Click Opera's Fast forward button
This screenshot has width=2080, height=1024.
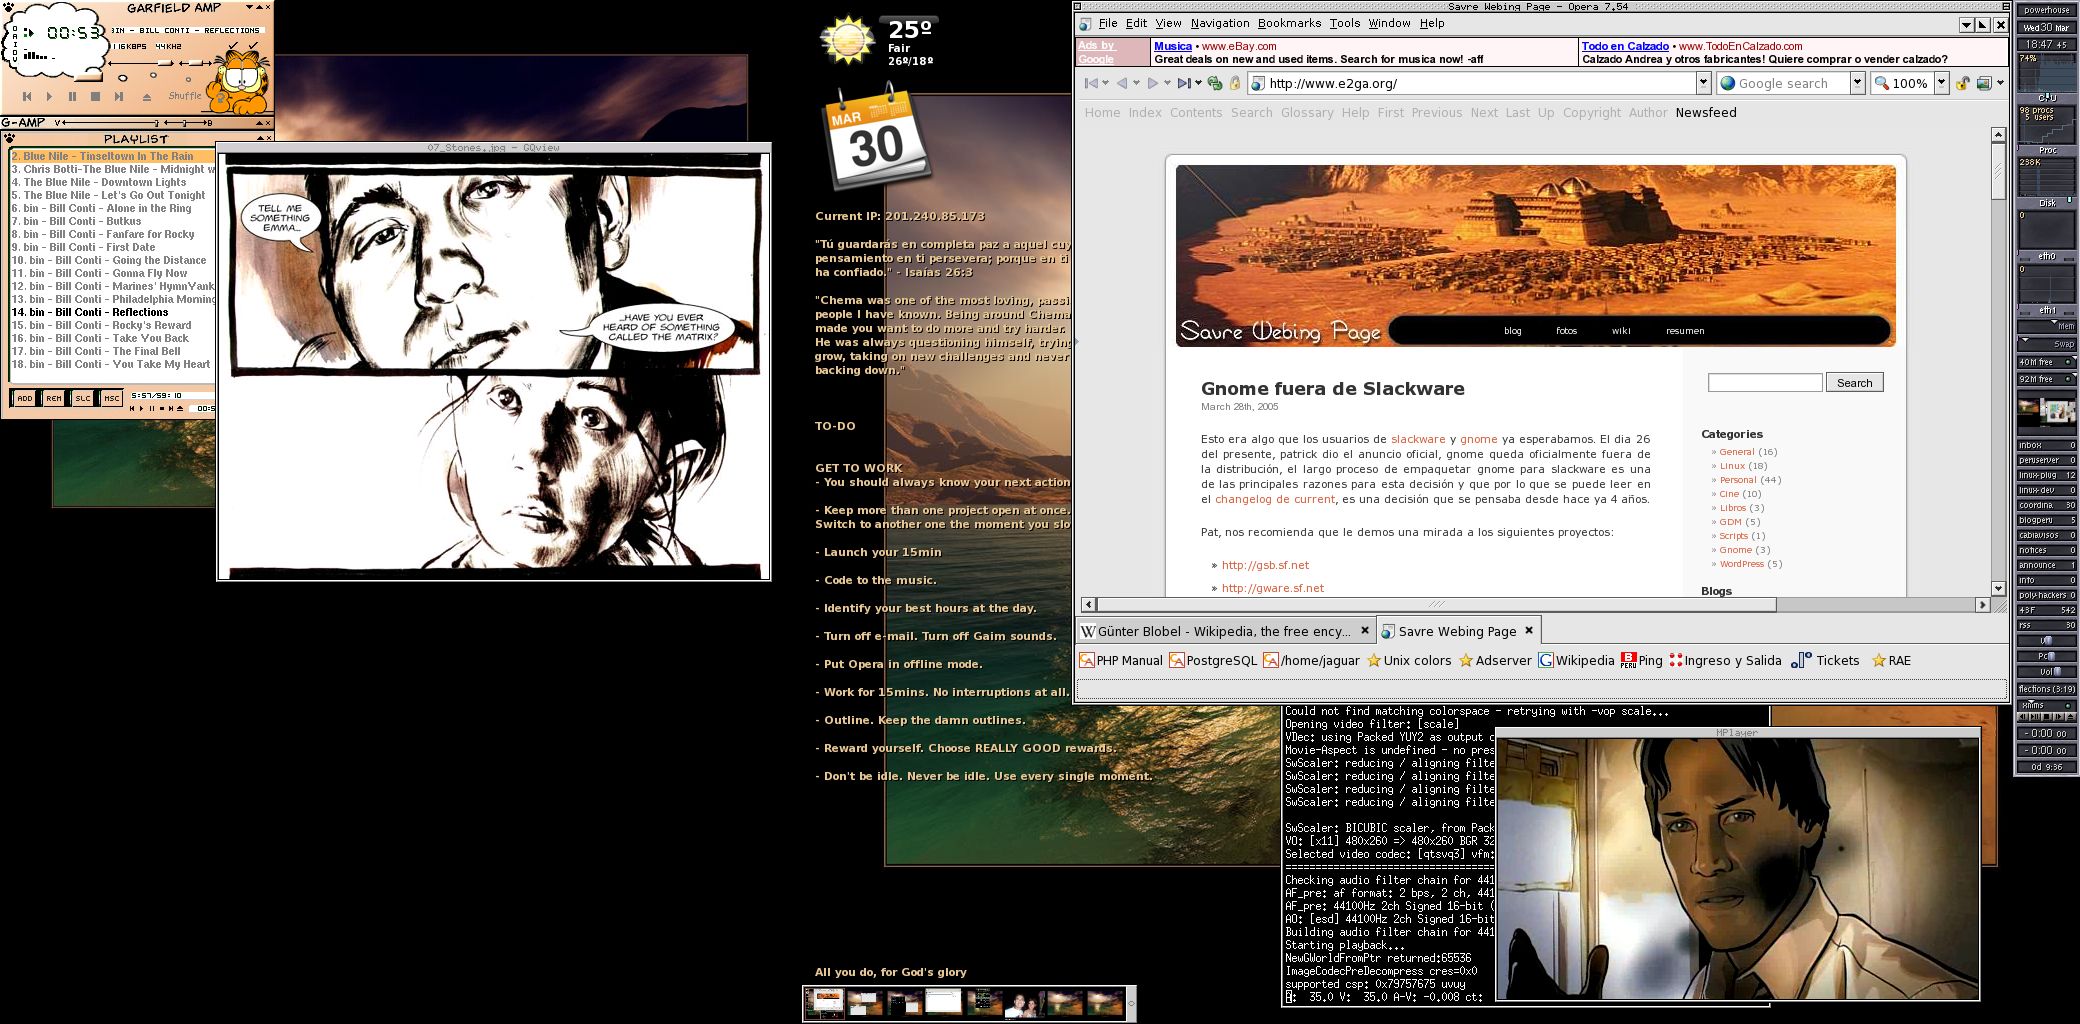(x=1184, y=83)
